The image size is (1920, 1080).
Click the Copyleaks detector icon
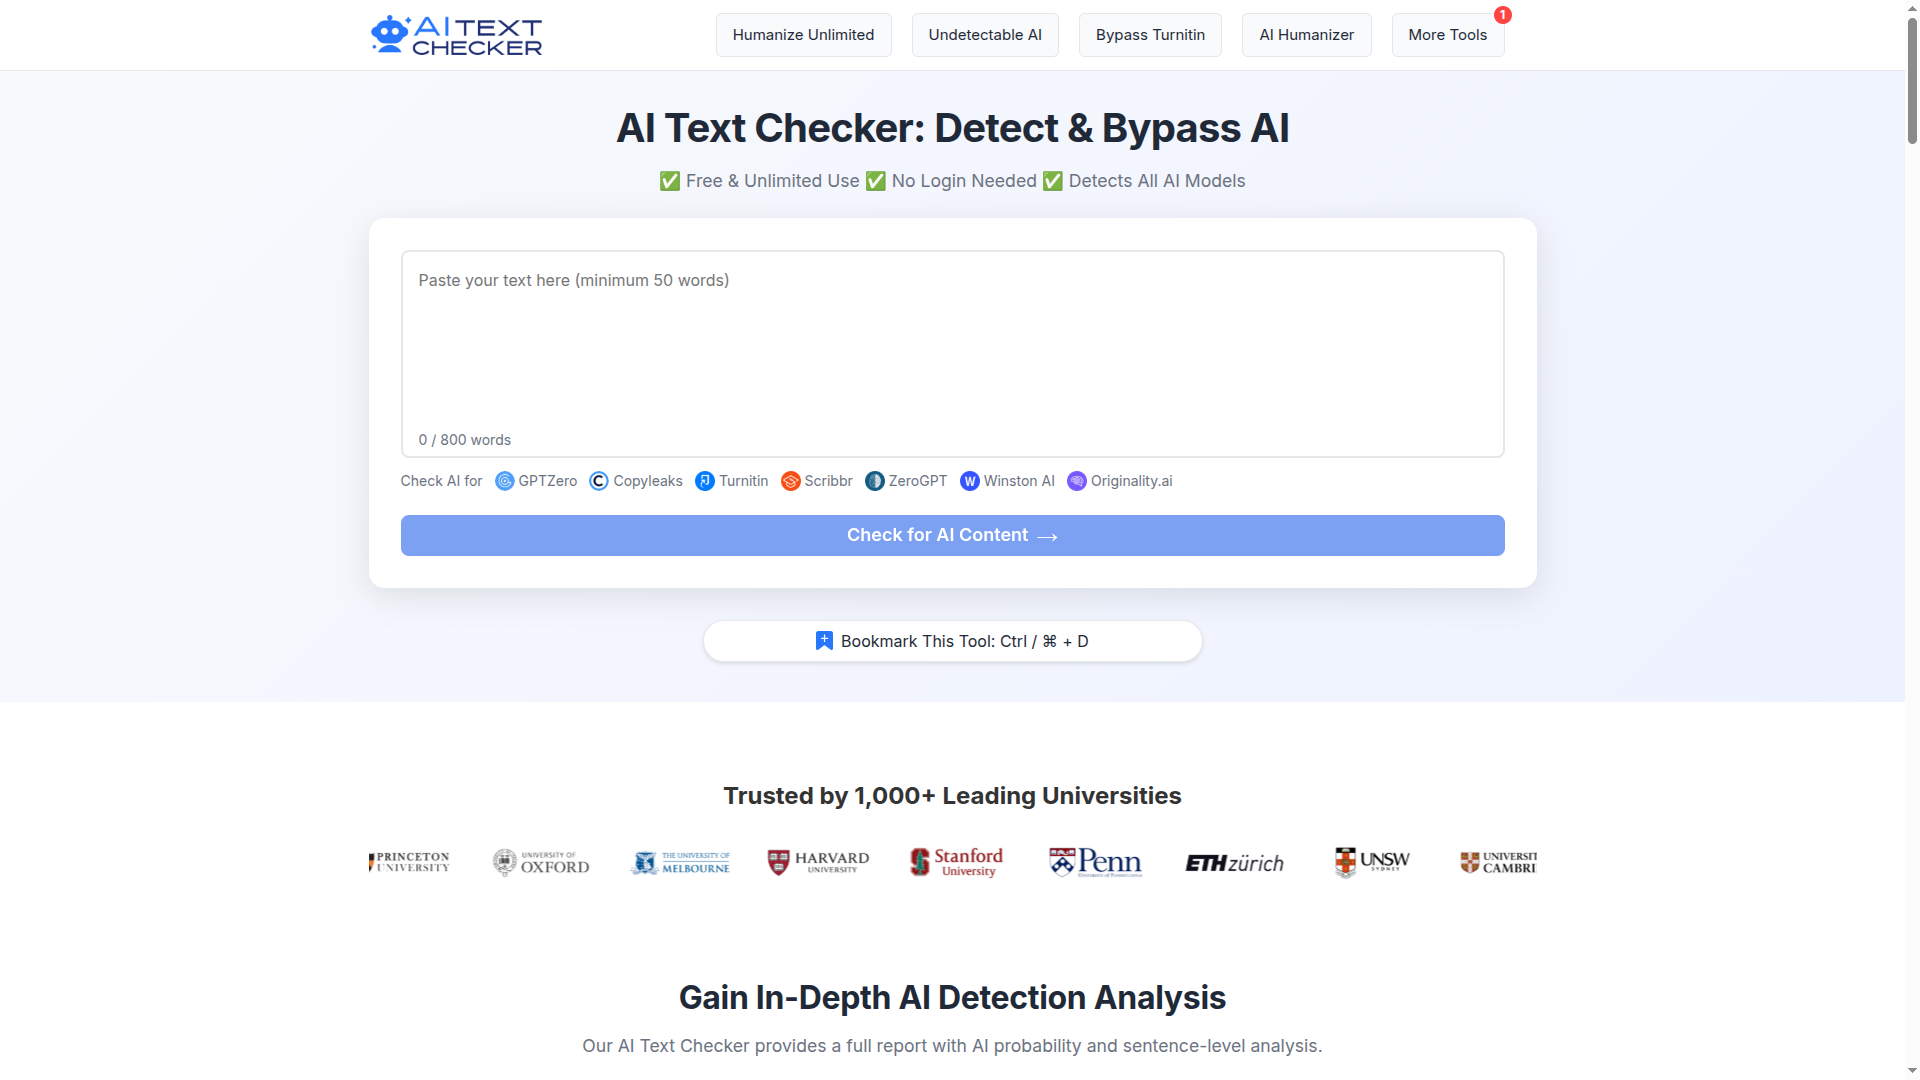click(599, 481)
